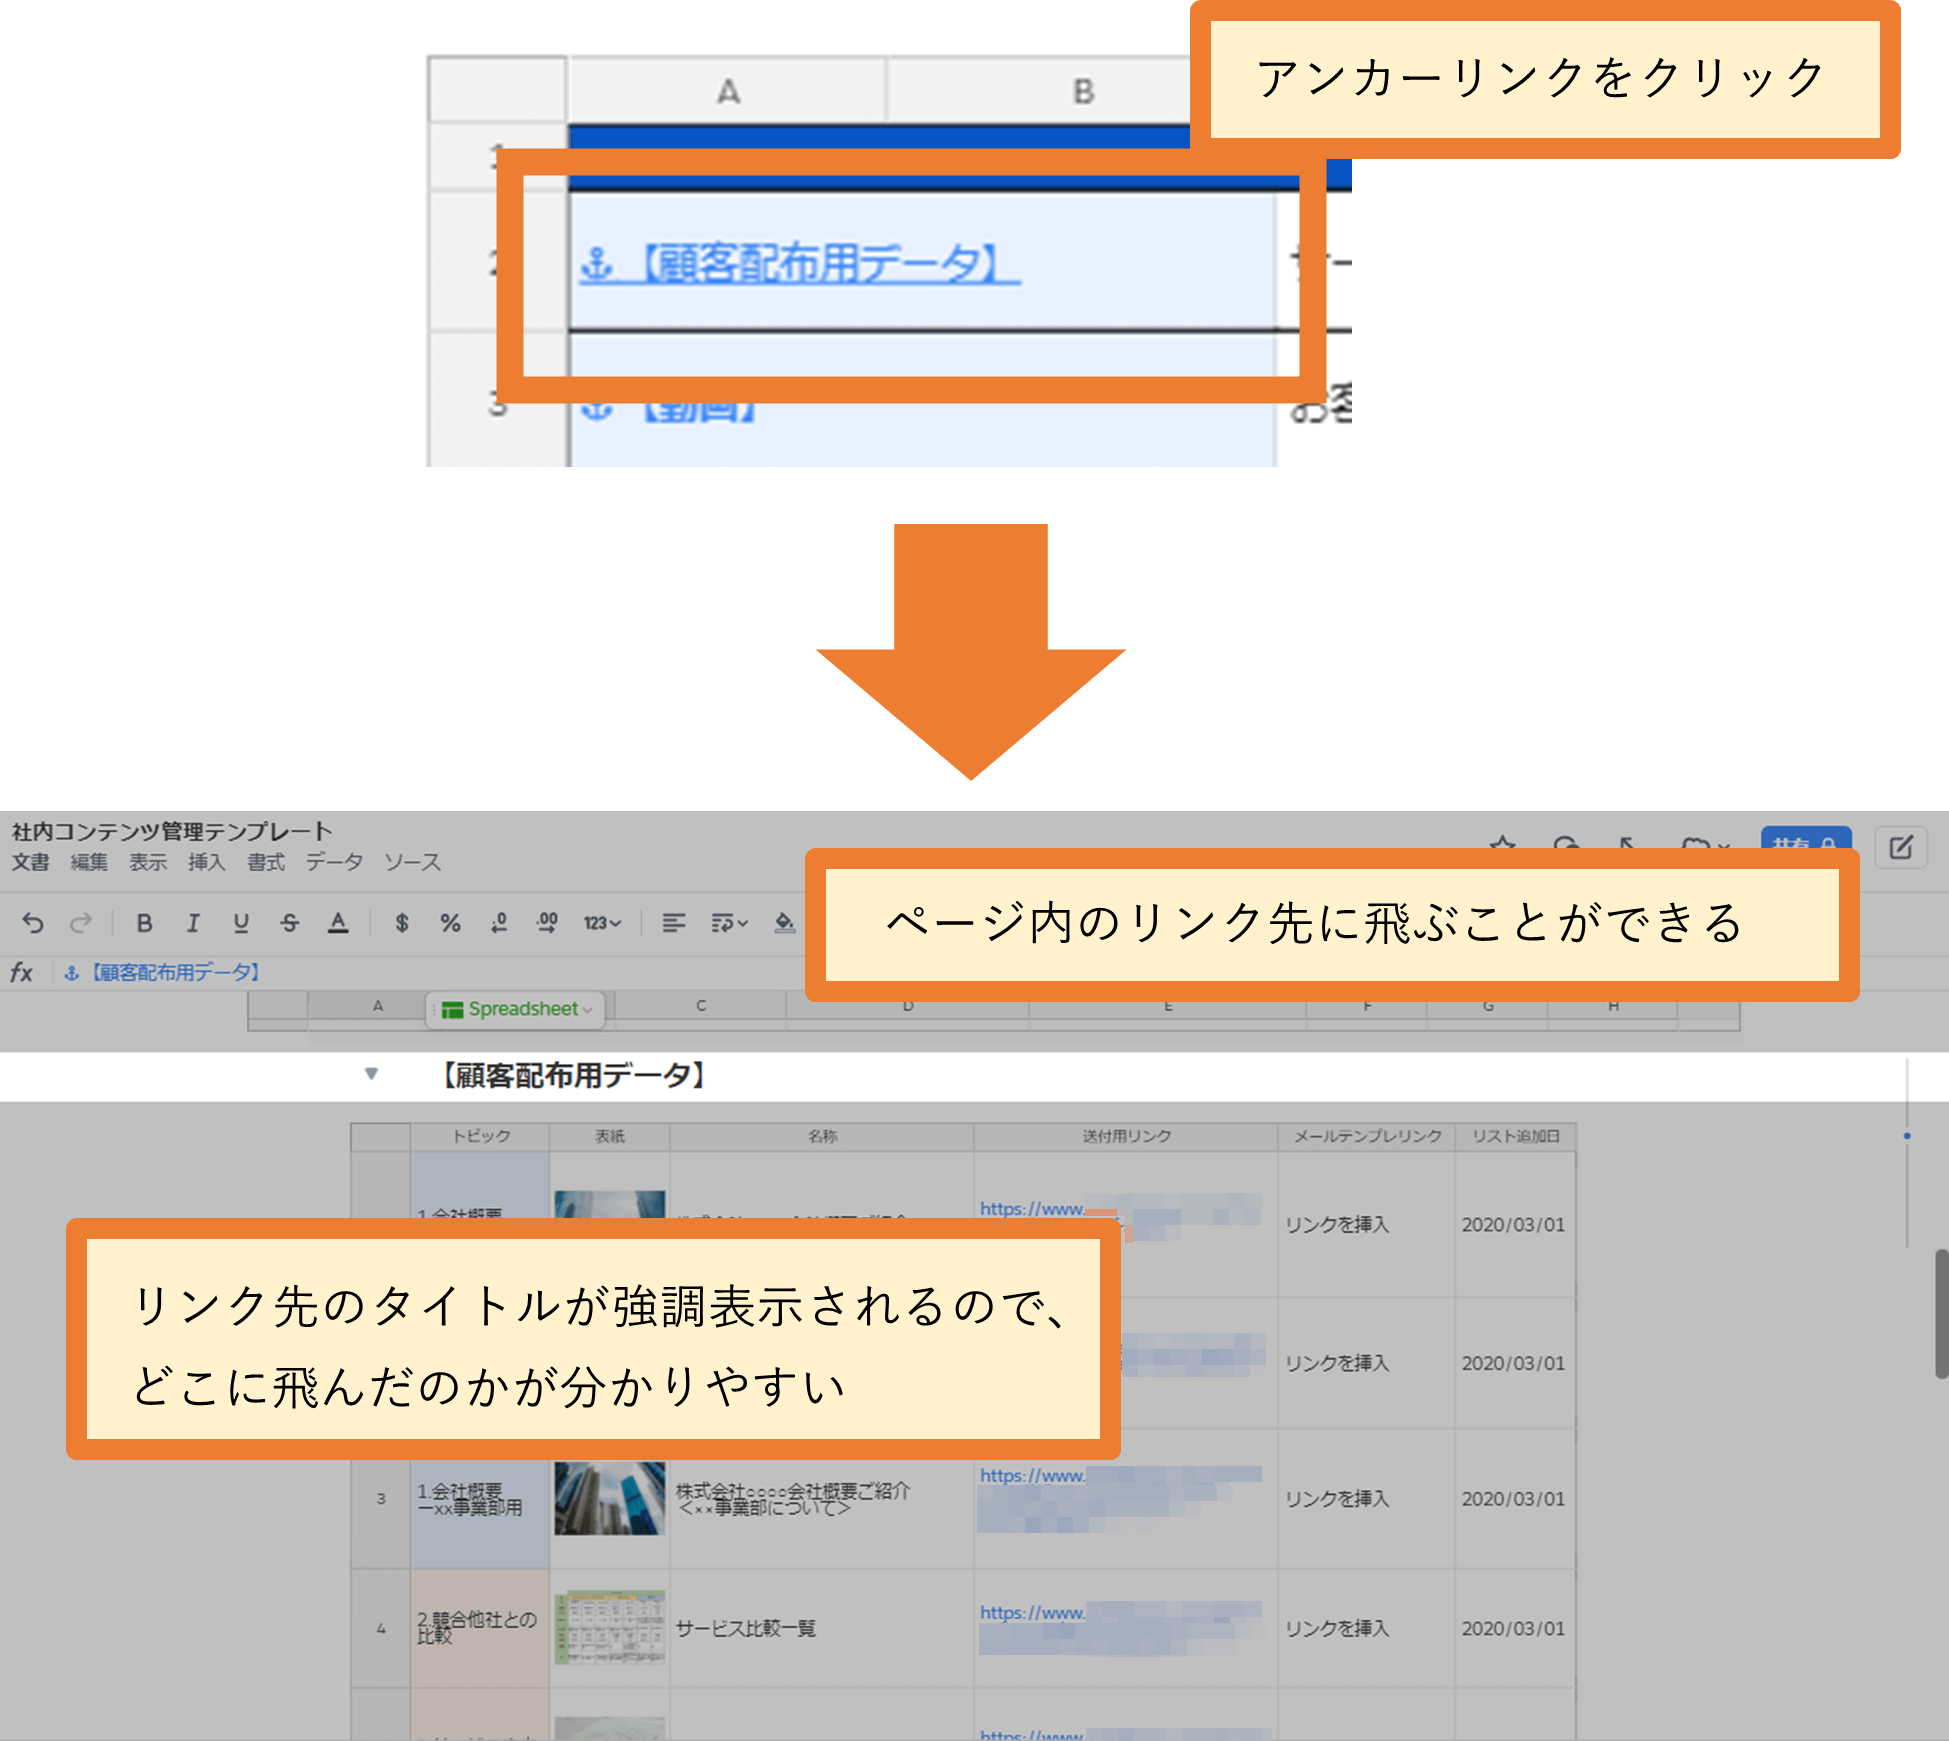Toggle italic formatting
The height and width of the screenshot is (1741, 1949).
[192, 923]
